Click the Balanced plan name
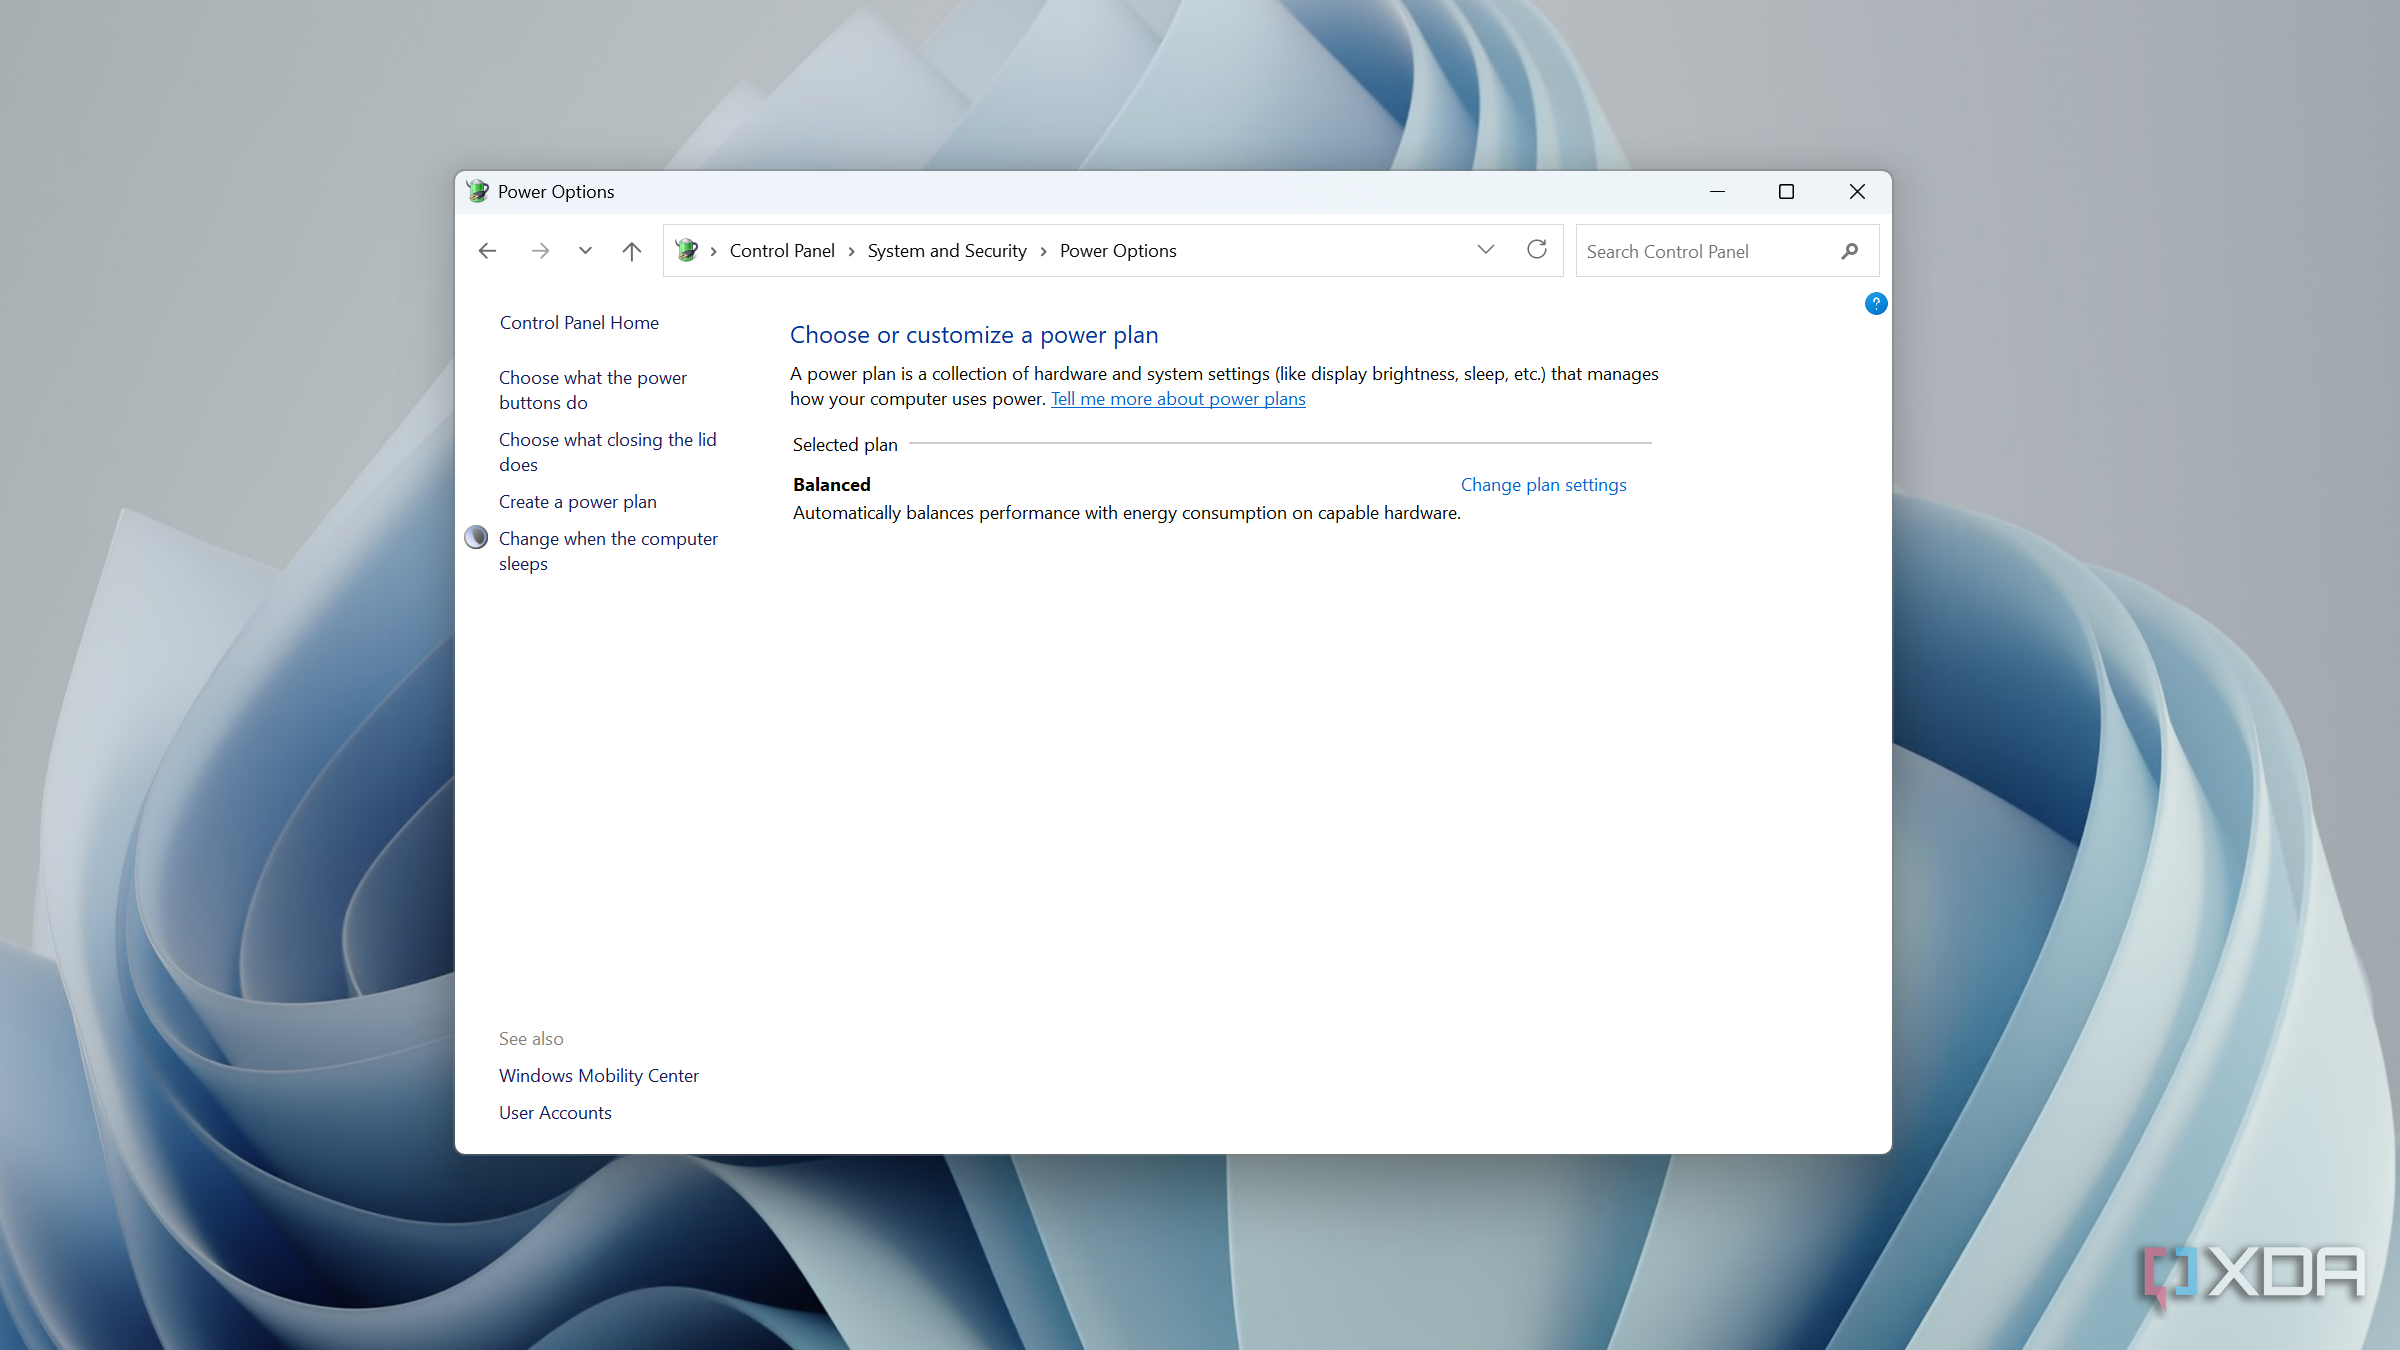This screenshot has width=2400, height=1350. (832, 485)
